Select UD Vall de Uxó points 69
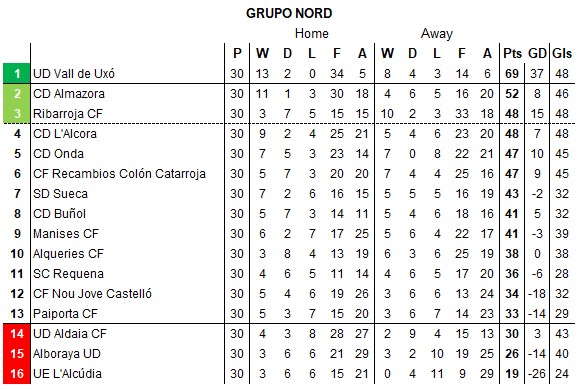579x390 pixels. point(512,73)
